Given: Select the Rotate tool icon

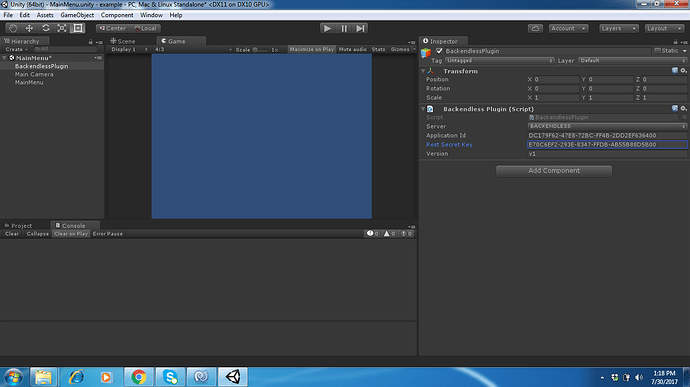Looking at the screenshot, I should [x=46, y=28].
